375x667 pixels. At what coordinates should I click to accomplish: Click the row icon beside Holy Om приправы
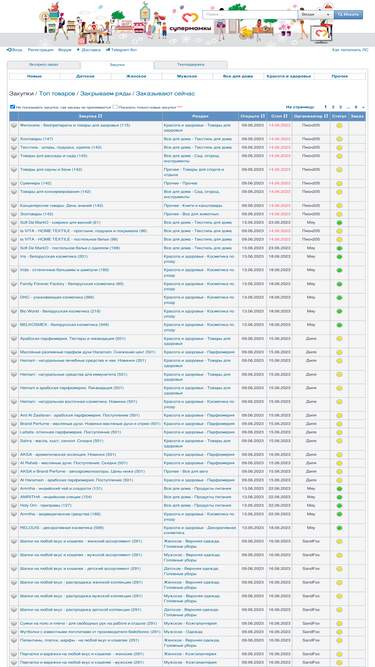[x=14, y=506]
